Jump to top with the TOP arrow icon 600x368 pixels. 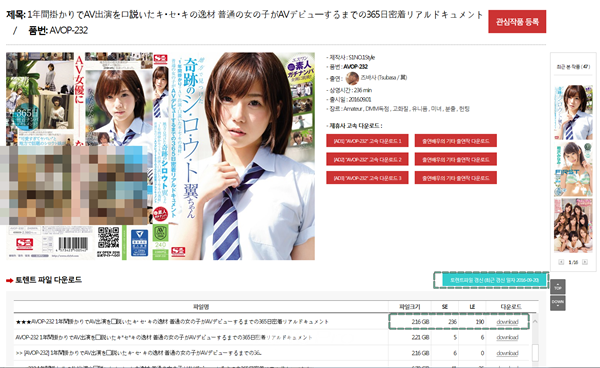tap(558, 287)
